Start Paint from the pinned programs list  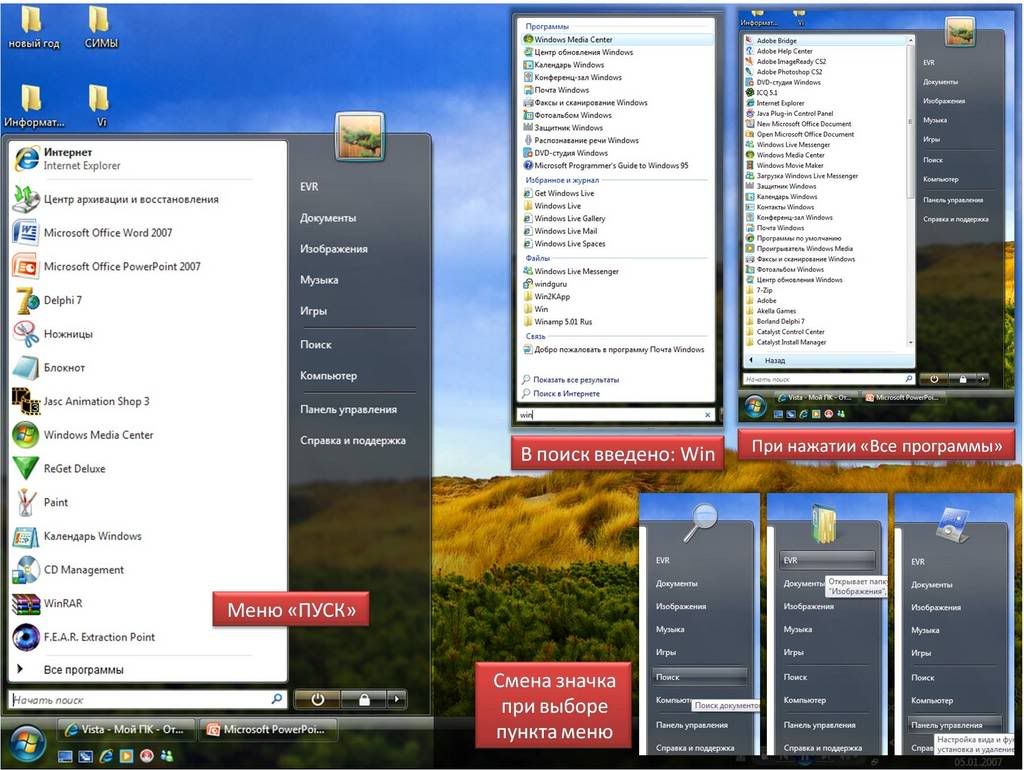point(56,503)
